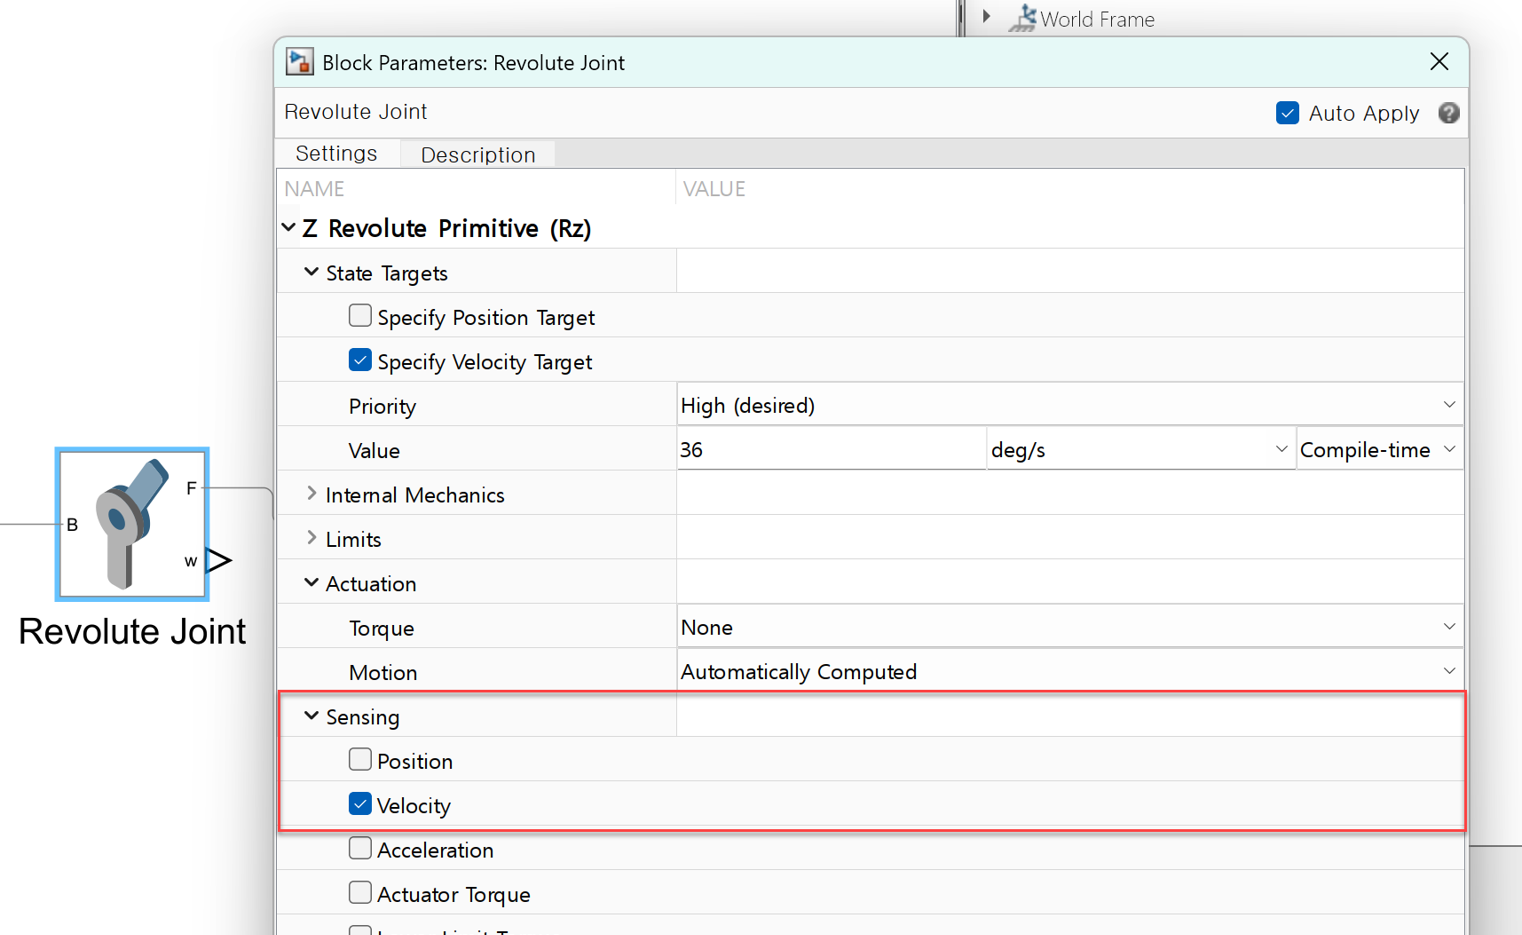1522x935 pixels.
Task: Expand the World Frame tree arrow
Action: point(986,17)
